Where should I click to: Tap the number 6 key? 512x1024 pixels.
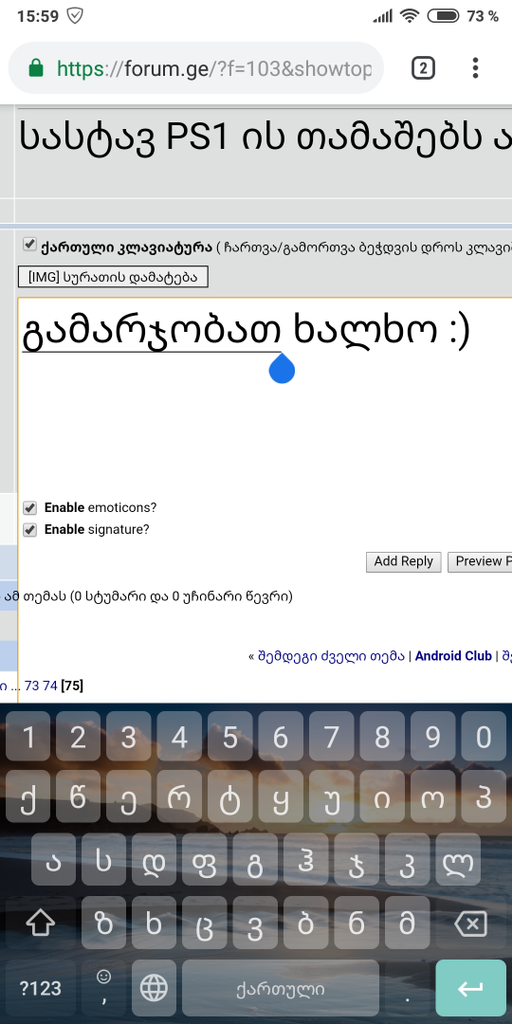(281, 737)
